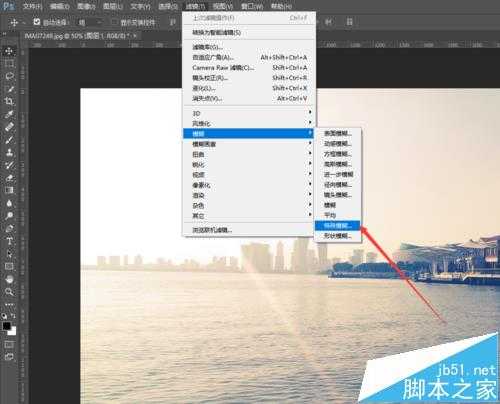
Task: Select the horizontal Type tool
Action: point(9,241)
